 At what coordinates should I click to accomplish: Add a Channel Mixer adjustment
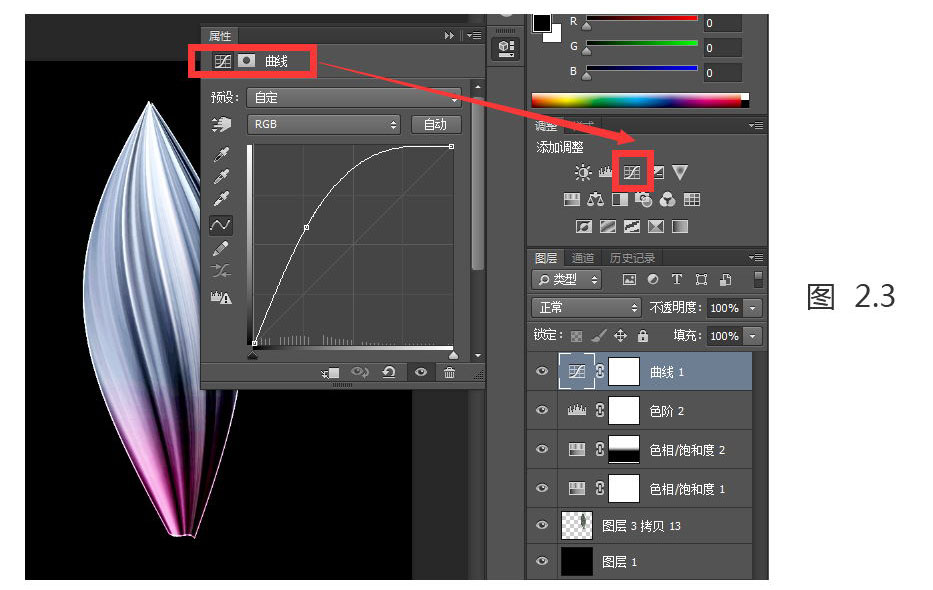pos(668,199)
